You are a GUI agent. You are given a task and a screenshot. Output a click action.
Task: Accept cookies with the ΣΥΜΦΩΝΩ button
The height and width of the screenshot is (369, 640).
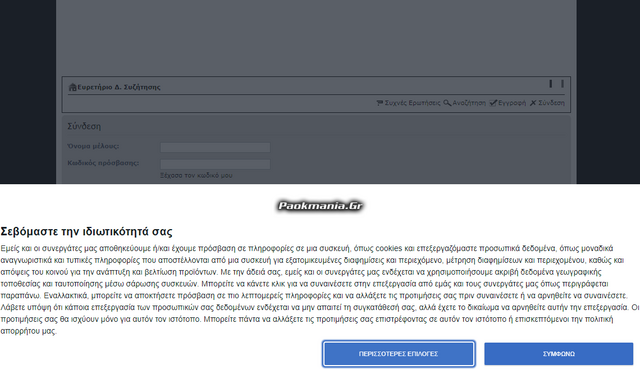pos(558,354)
